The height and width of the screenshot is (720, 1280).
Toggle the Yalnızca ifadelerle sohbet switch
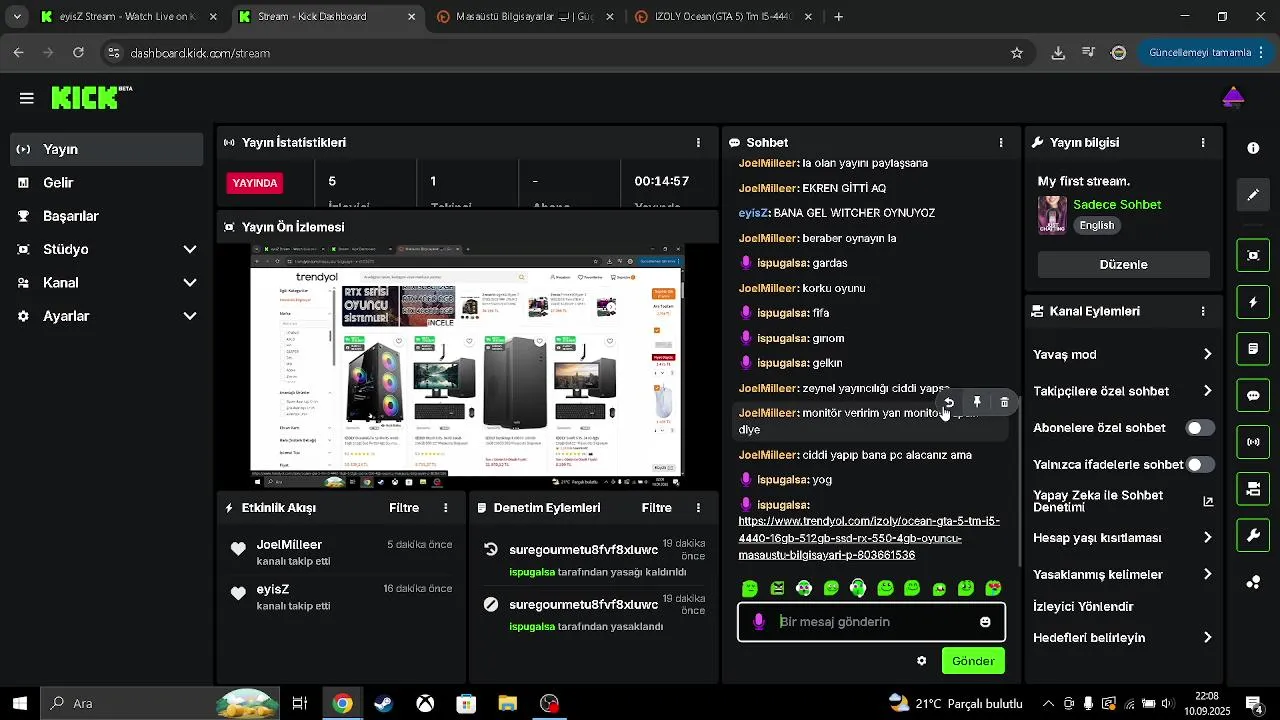tap(1200, 465)
